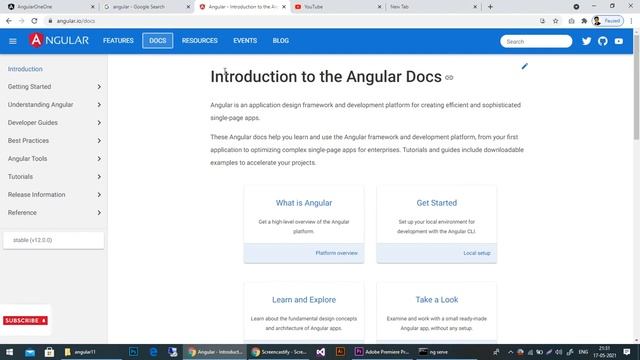The width and height of the screenshot is (640, 360).
Task: Open the notification center icon
Action: coord(627,352)
